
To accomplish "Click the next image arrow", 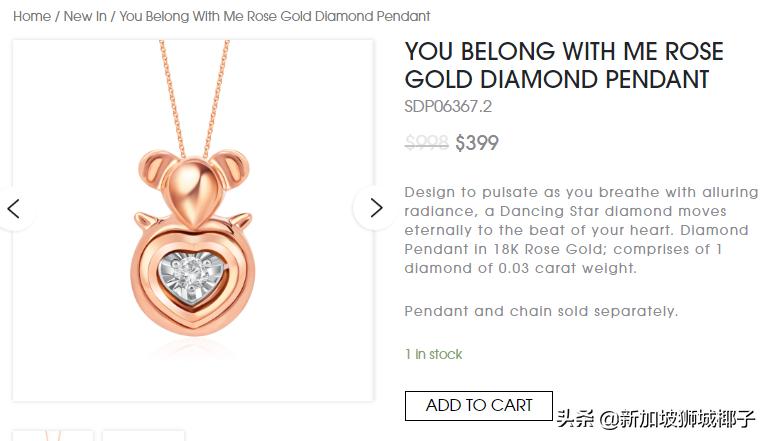I will (x=376, y=208).
